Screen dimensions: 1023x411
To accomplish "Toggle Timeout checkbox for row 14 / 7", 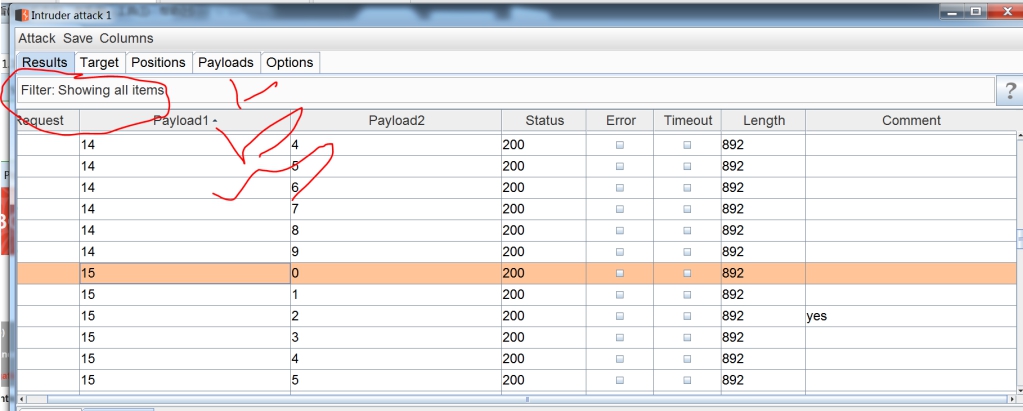I will click(x=687, y=209).
